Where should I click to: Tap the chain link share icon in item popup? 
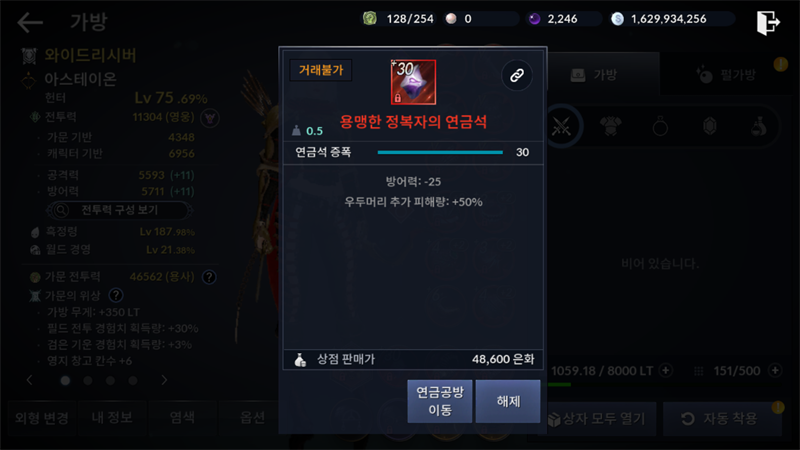pos(517,76)
